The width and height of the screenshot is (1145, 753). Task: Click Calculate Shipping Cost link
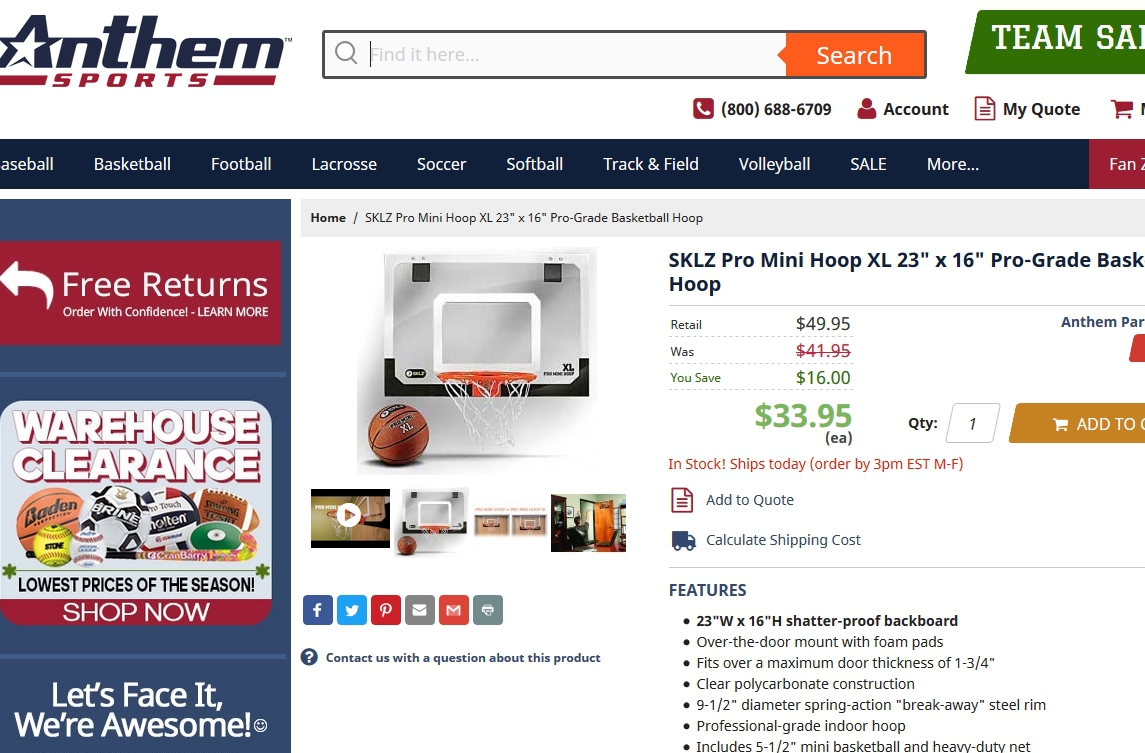783,540
